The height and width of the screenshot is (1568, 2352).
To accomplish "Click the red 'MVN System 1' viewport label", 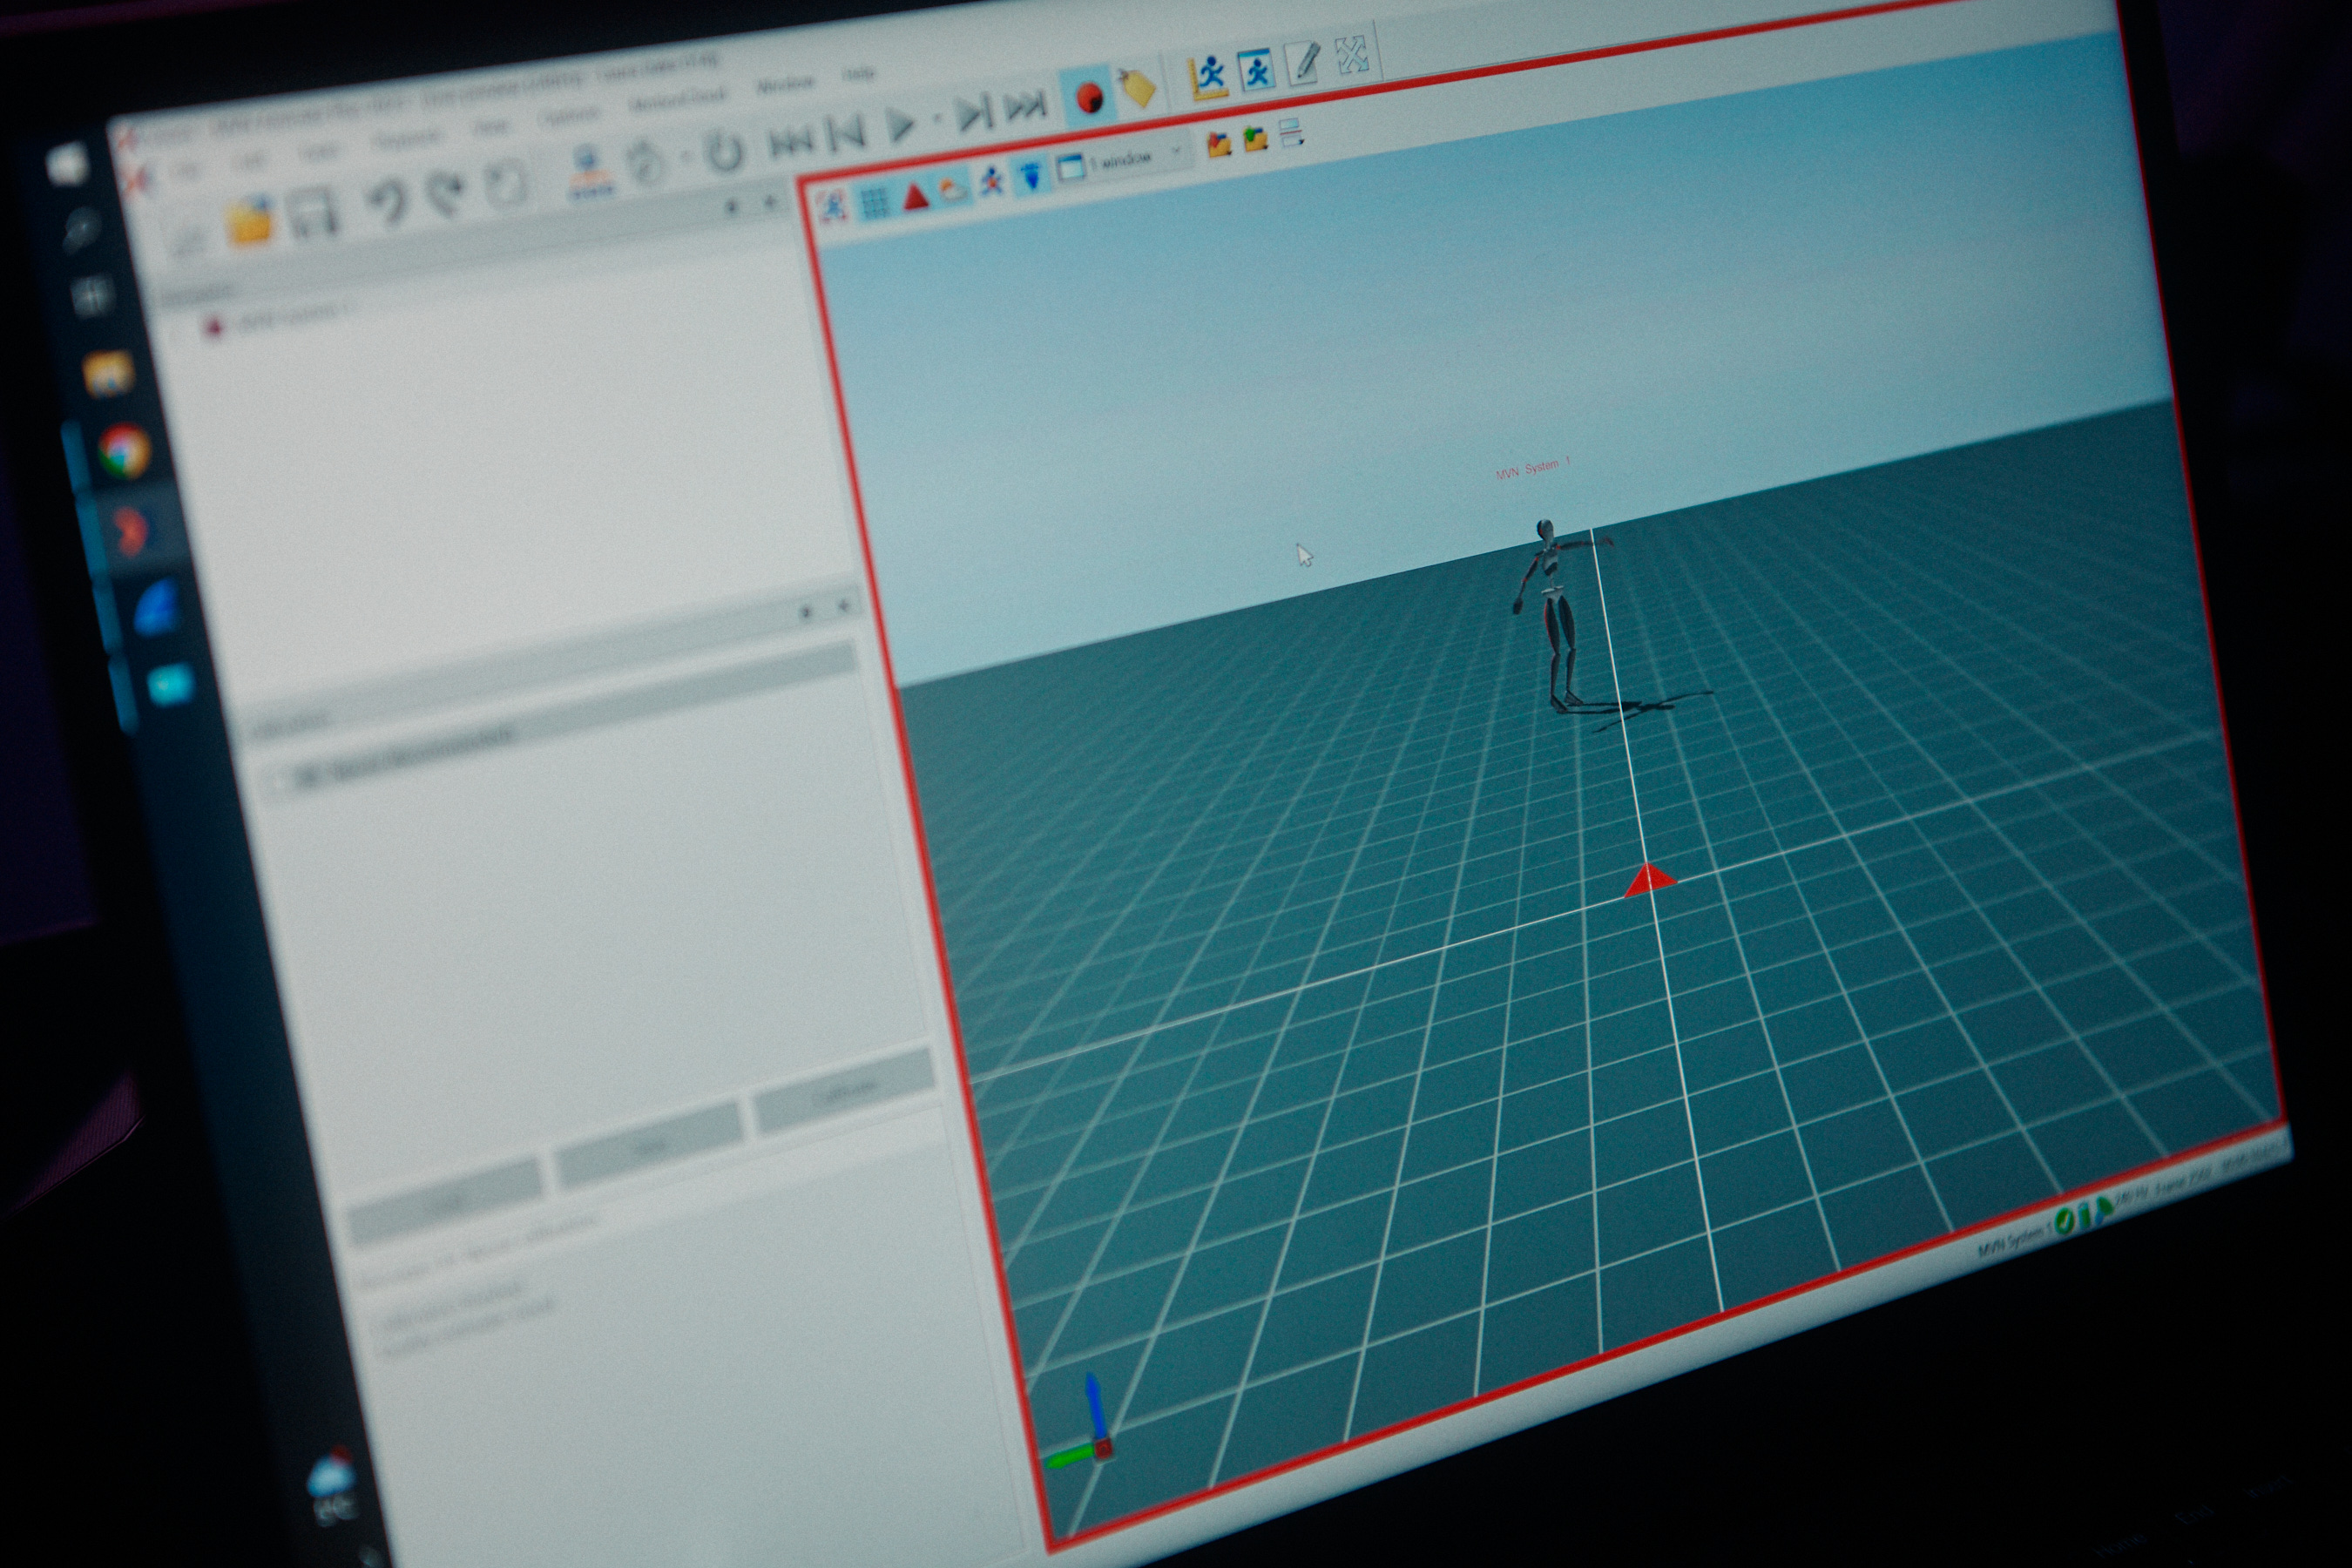I will click(1532, 467).
